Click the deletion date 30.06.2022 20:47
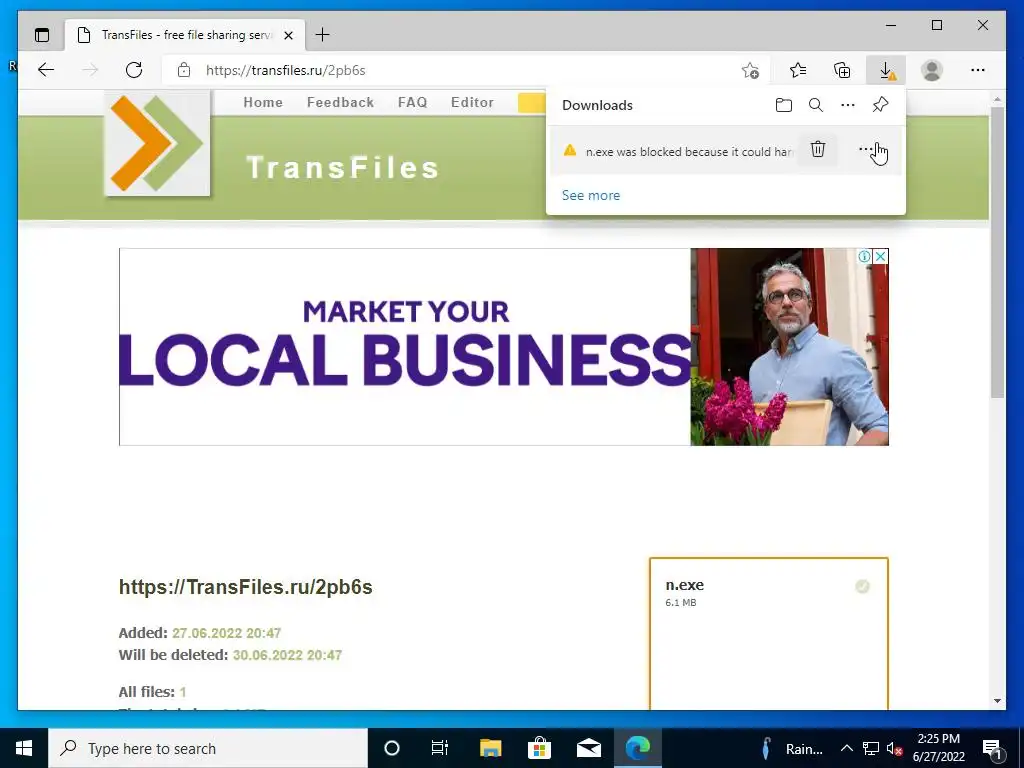Viewport: 1024px width, 768px height. [x=287, y=655]
